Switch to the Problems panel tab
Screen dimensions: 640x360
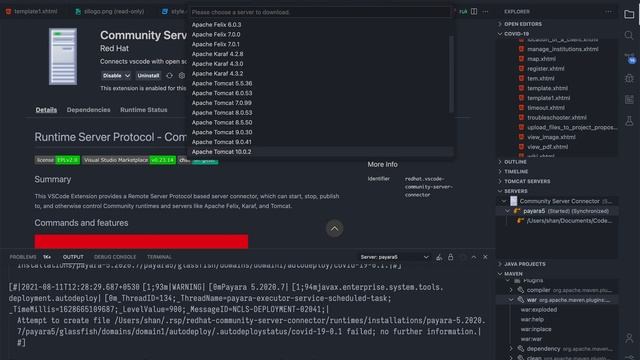[x=23, y=257]
